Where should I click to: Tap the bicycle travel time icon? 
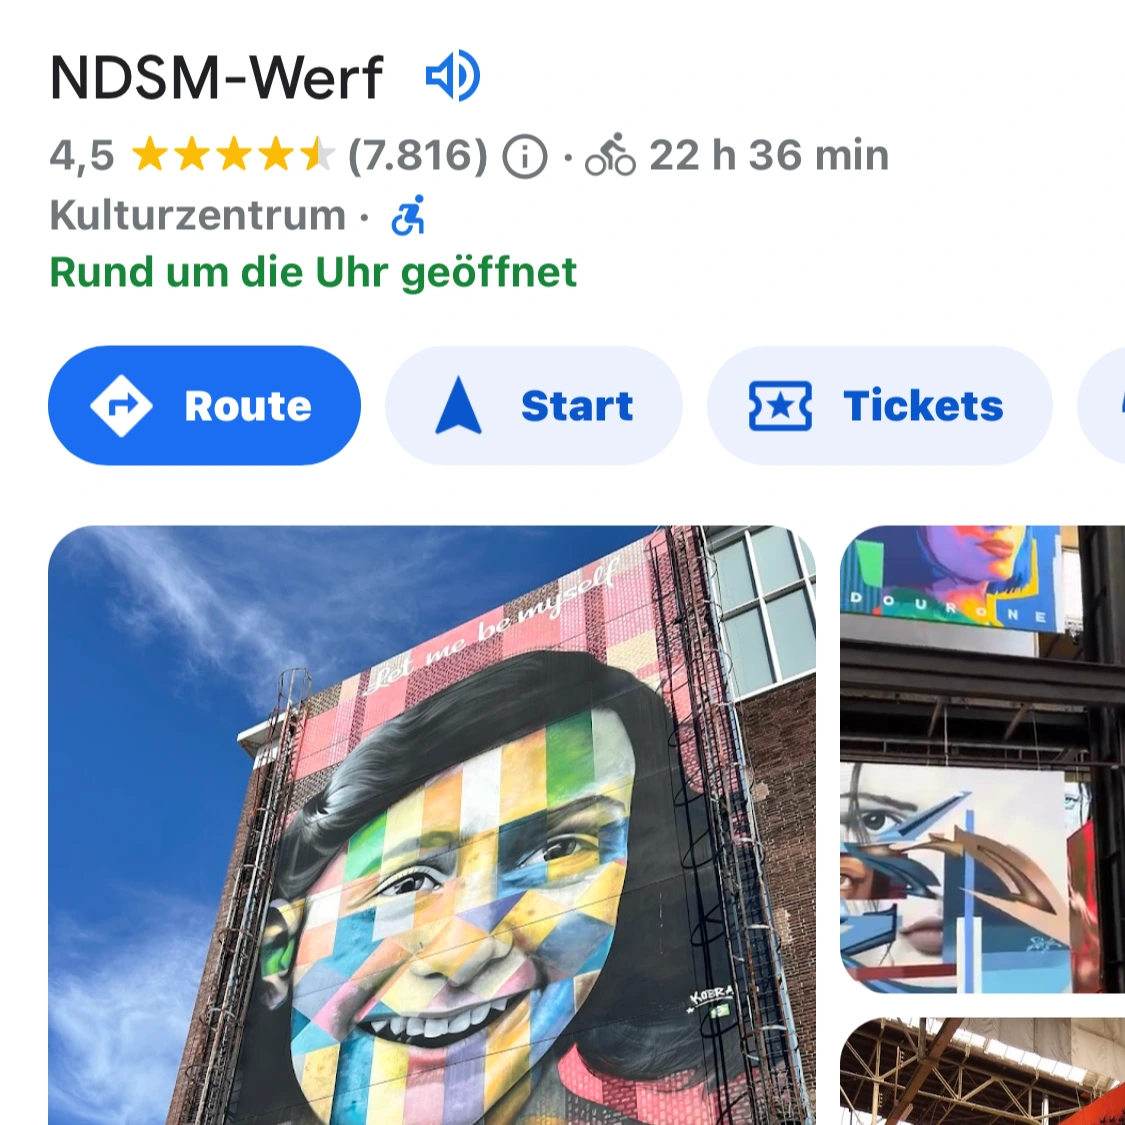coord(610,155)
